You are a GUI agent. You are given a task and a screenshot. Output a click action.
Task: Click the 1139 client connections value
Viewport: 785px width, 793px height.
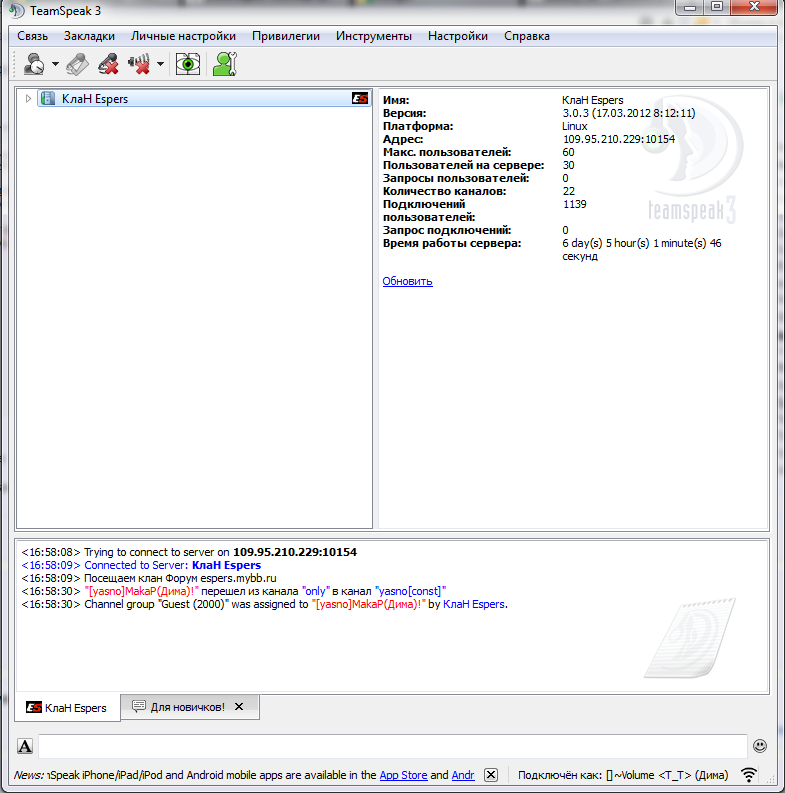575,204
